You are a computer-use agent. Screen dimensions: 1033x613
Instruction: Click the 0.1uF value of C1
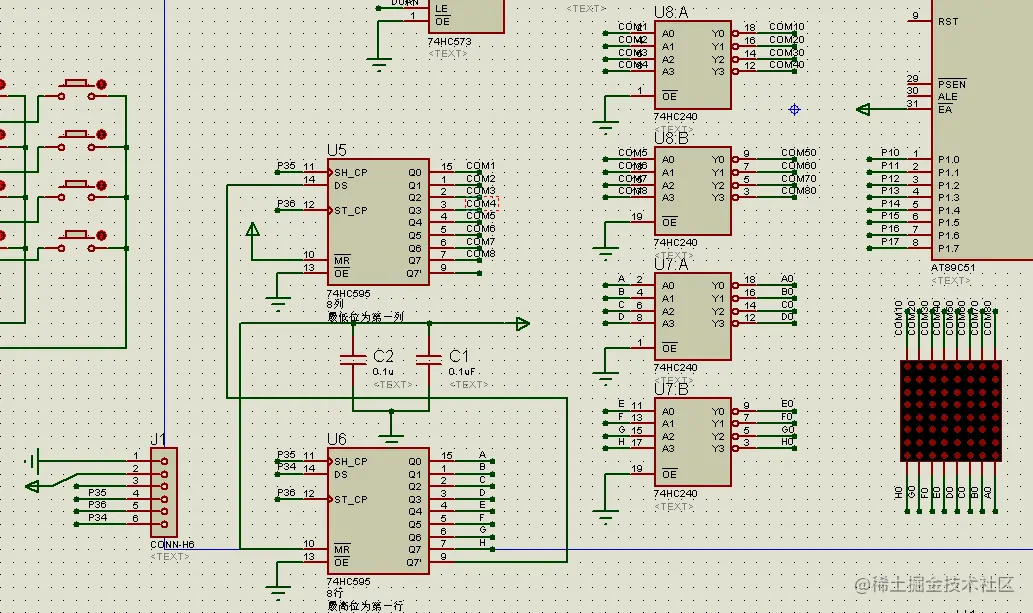tap(462, 372)
